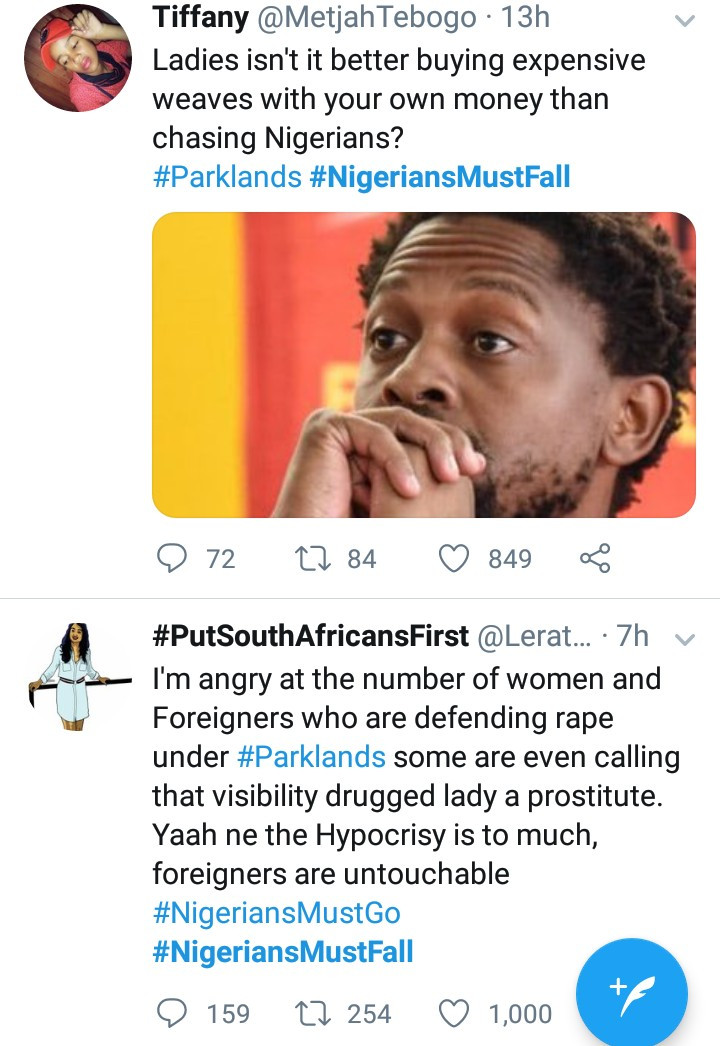Reply to Tiffany's tweet

pyautogui.click(x=175, y=558)
